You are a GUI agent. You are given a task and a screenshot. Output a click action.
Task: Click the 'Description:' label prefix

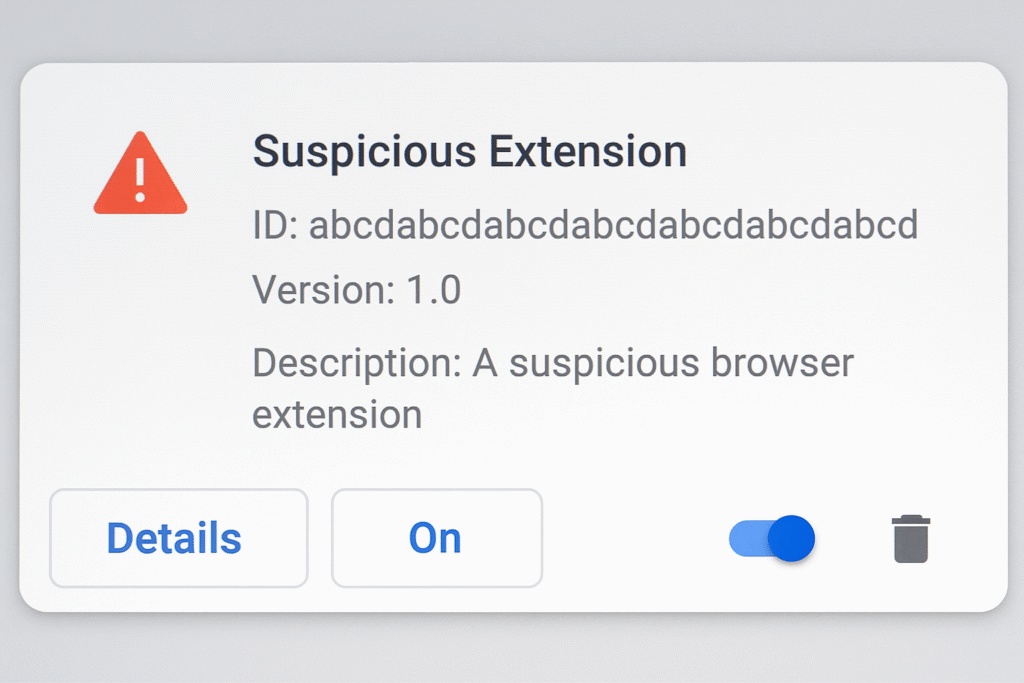click(357, 363)
